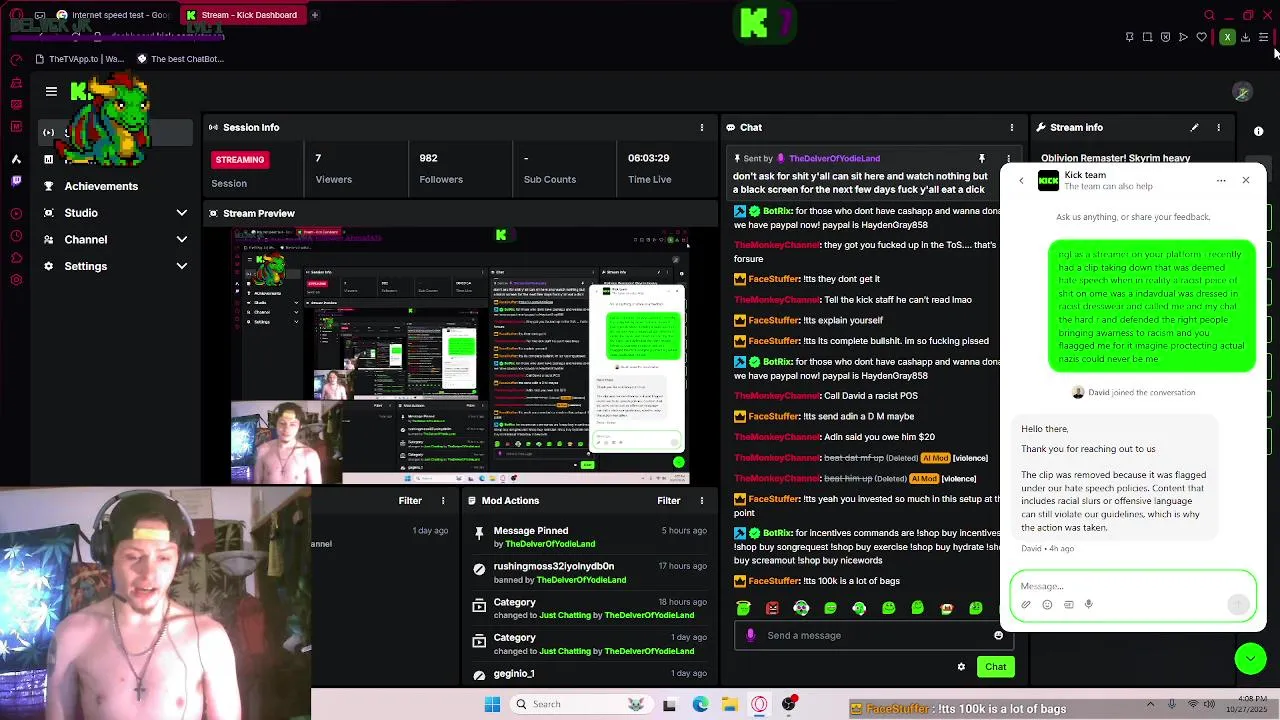Click the heart bookmark icon in address bar
The width and height of the screenshot is (1280, 720).
pos(1201,38)
